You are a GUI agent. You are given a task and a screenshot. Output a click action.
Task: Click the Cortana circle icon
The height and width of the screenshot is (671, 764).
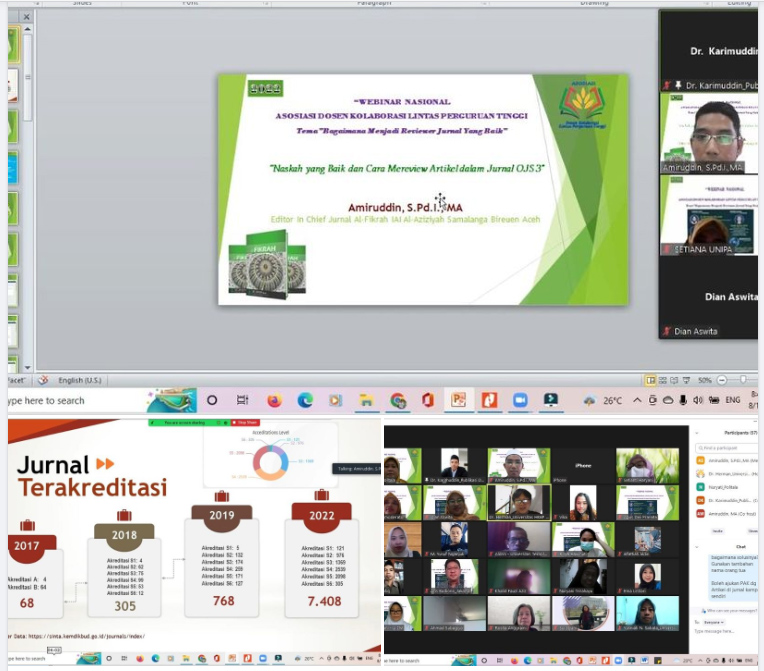coord(212,400)
